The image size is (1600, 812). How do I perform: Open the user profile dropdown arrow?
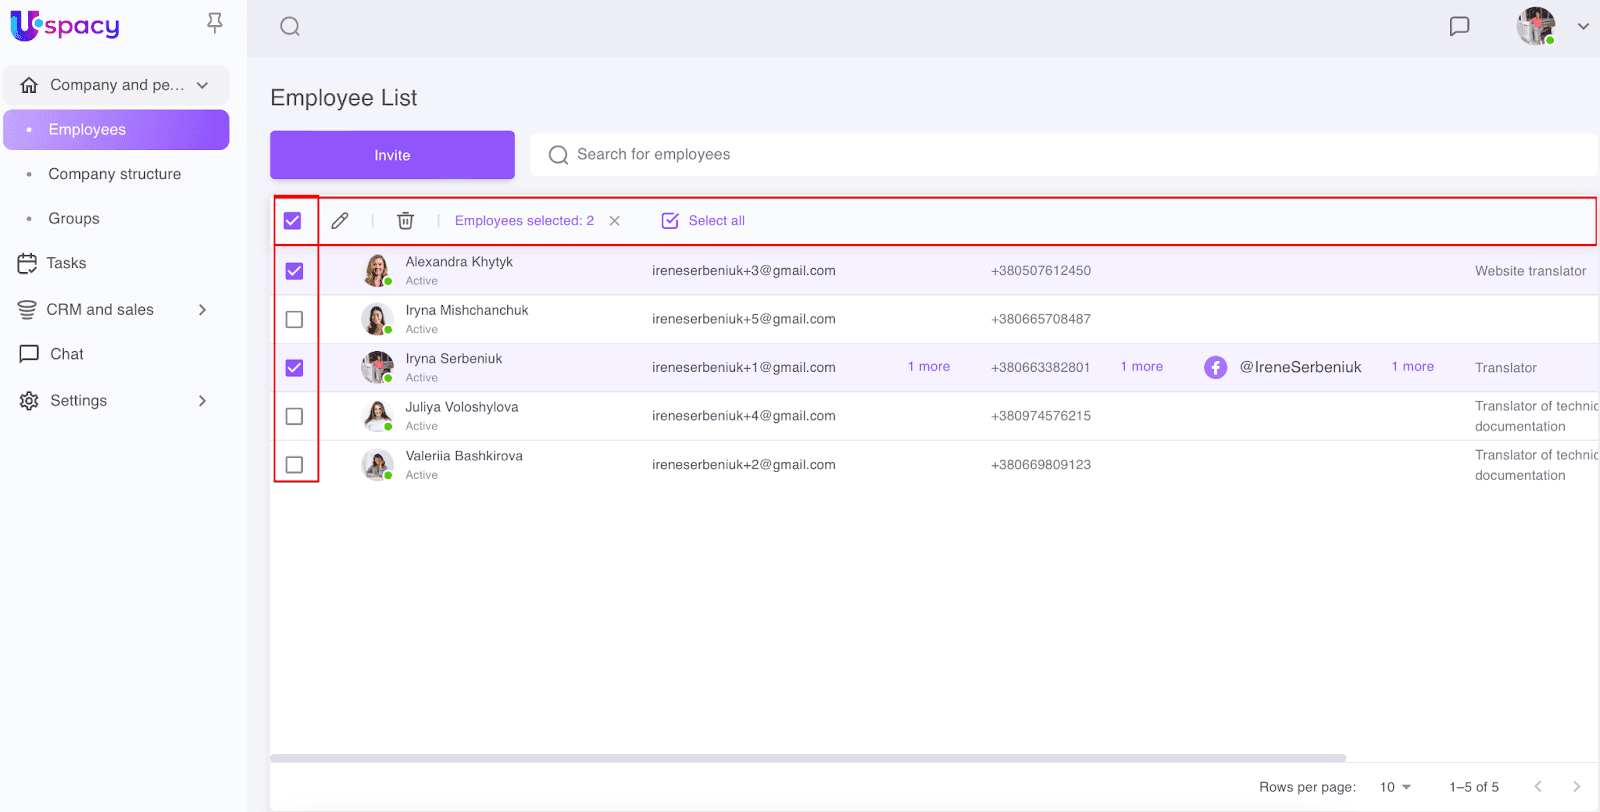coord(1583,27)
